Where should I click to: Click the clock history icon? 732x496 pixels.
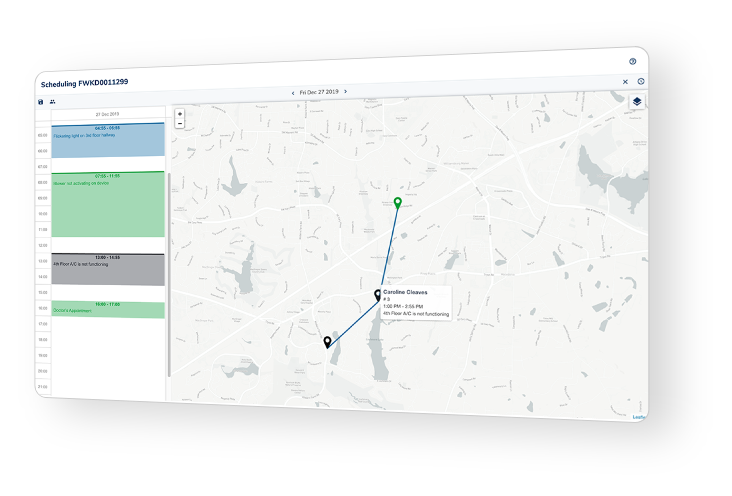tap(640, 82)
